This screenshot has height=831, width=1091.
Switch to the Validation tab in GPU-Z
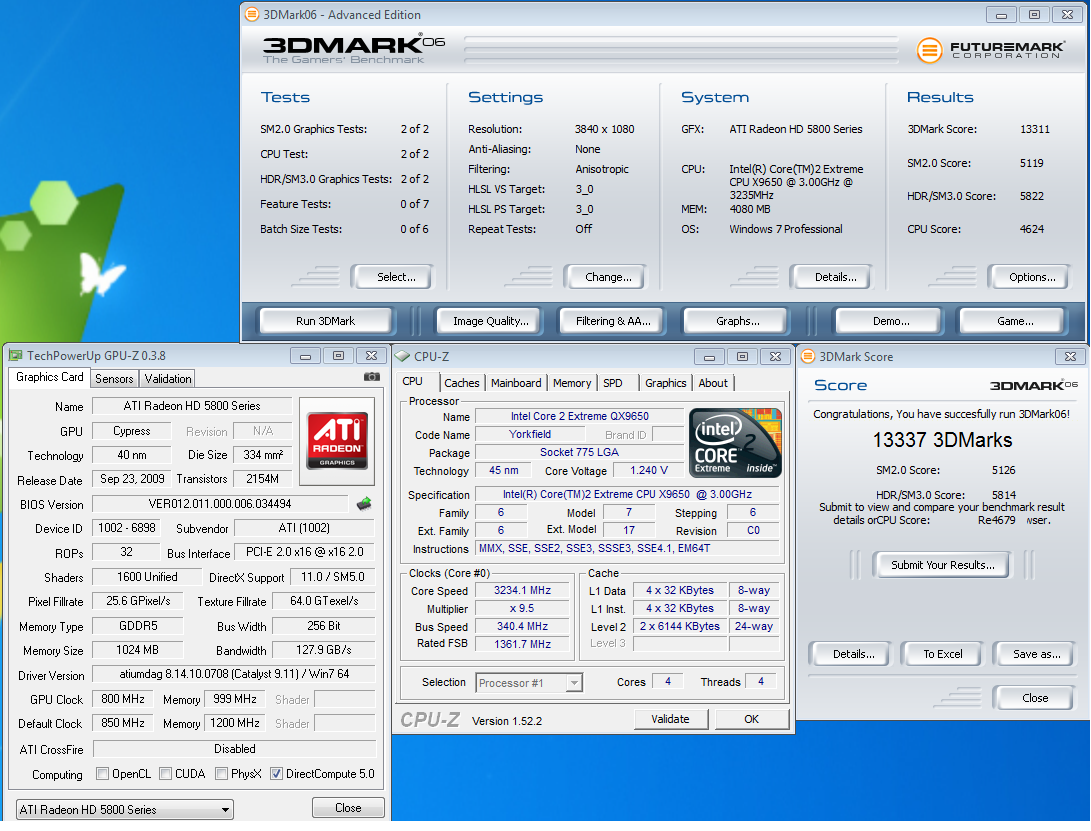168,379
